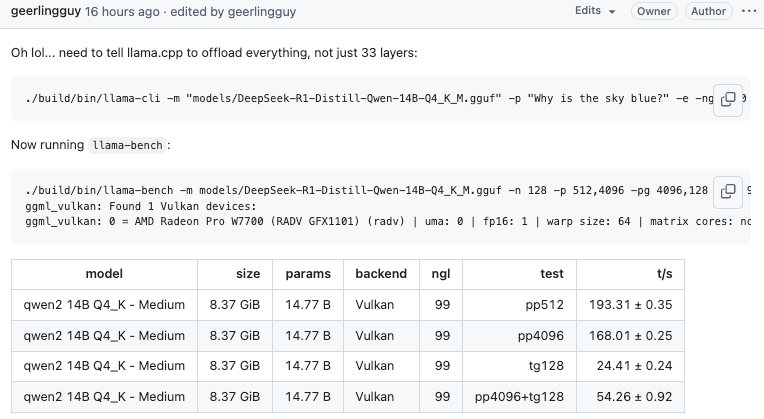Click the Owner badge
The height and width of the screenshot is (419, 764).
(x=654, y=11)
